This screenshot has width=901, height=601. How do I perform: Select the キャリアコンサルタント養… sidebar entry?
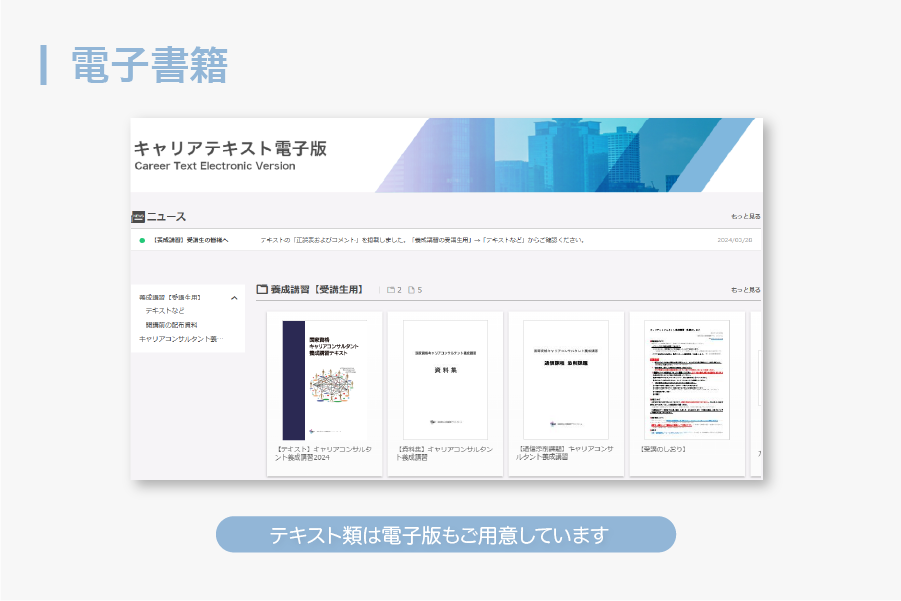(x=183, y=337)
